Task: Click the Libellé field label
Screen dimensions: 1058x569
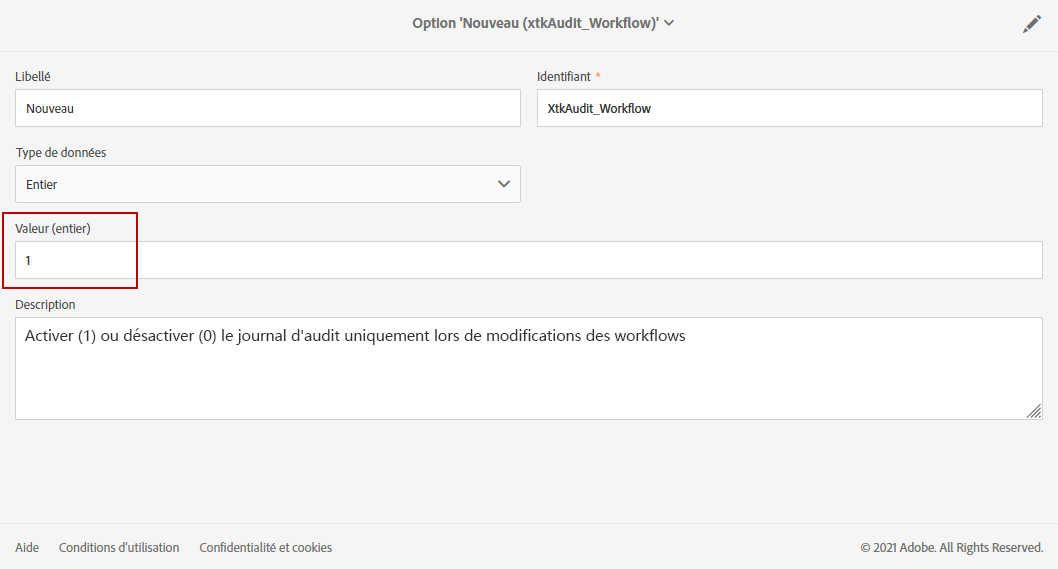Action: [x=33, y=76]
